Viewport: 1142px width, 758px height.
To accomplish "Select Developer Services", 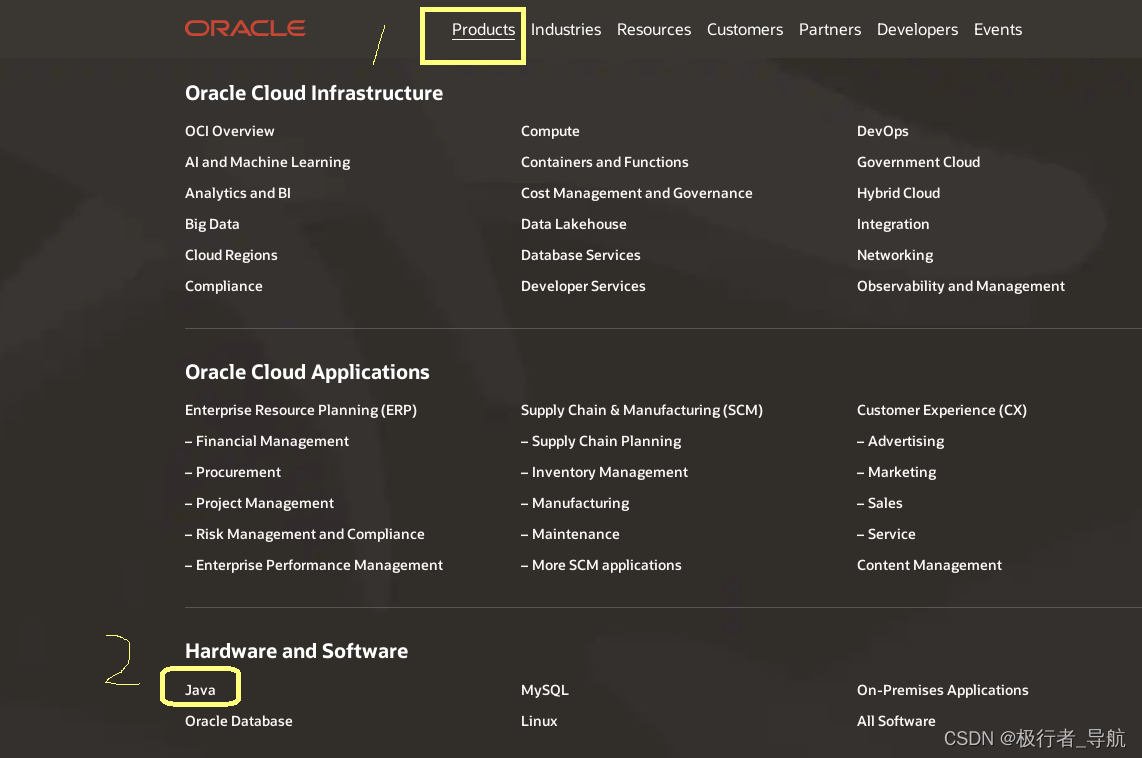I will (583, 286).
